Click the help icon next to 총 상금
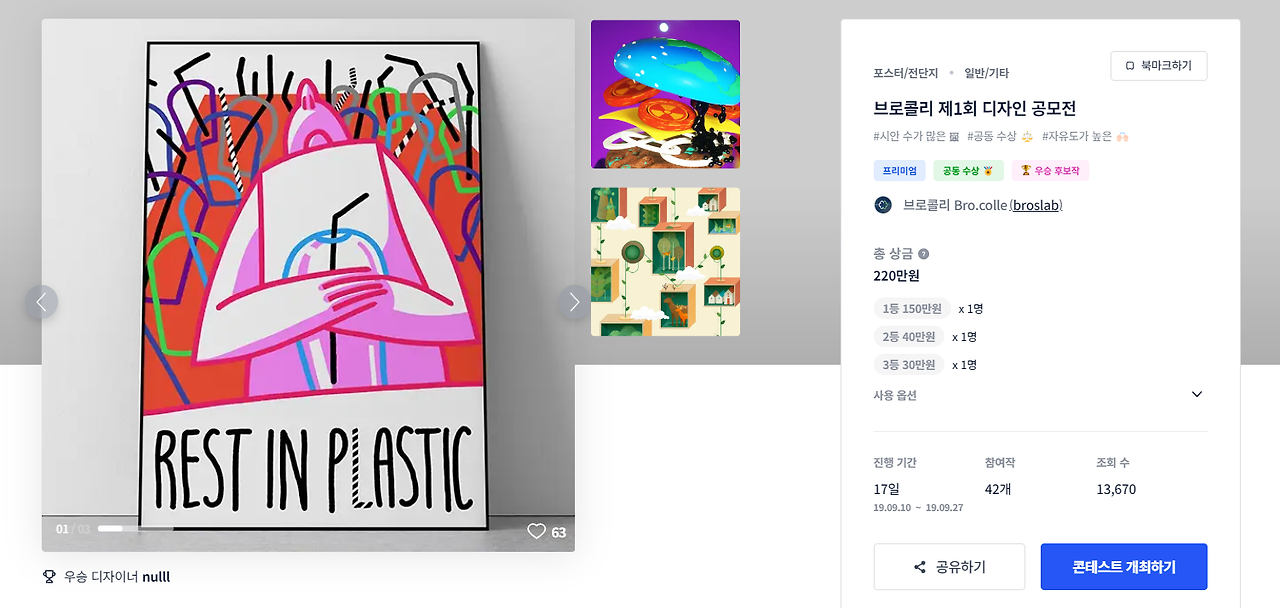 (923, 254)
